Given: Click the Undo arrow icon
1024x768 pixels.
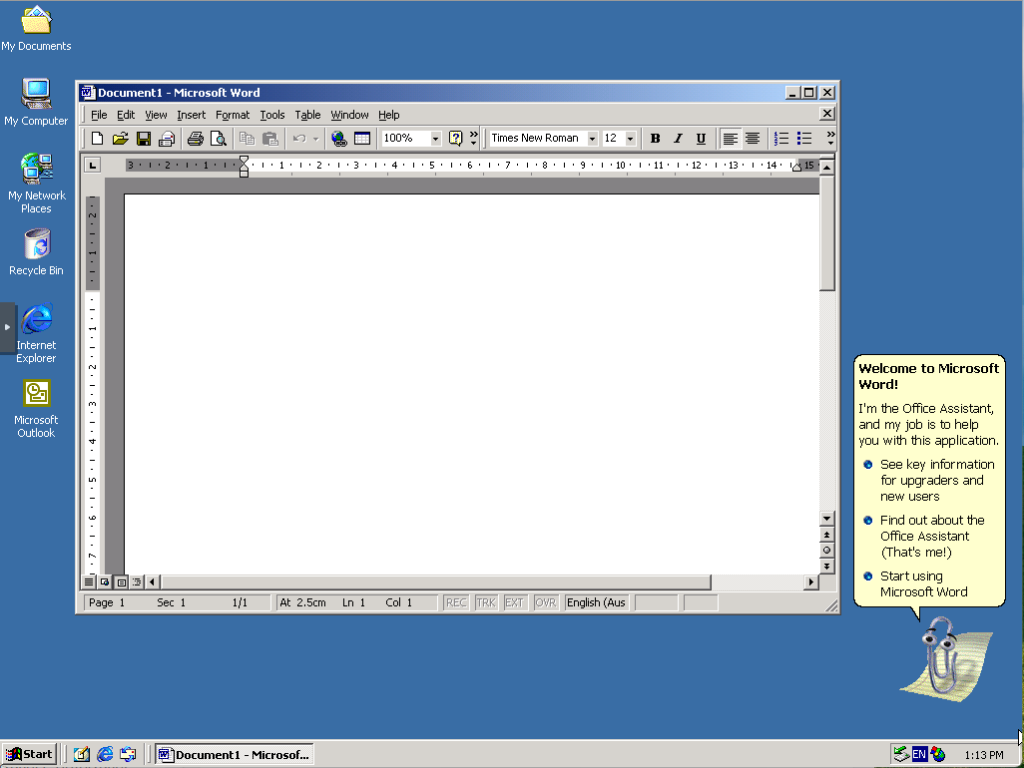Looking at the screenshot, I should pyautogui.click(x=299, y=138).
